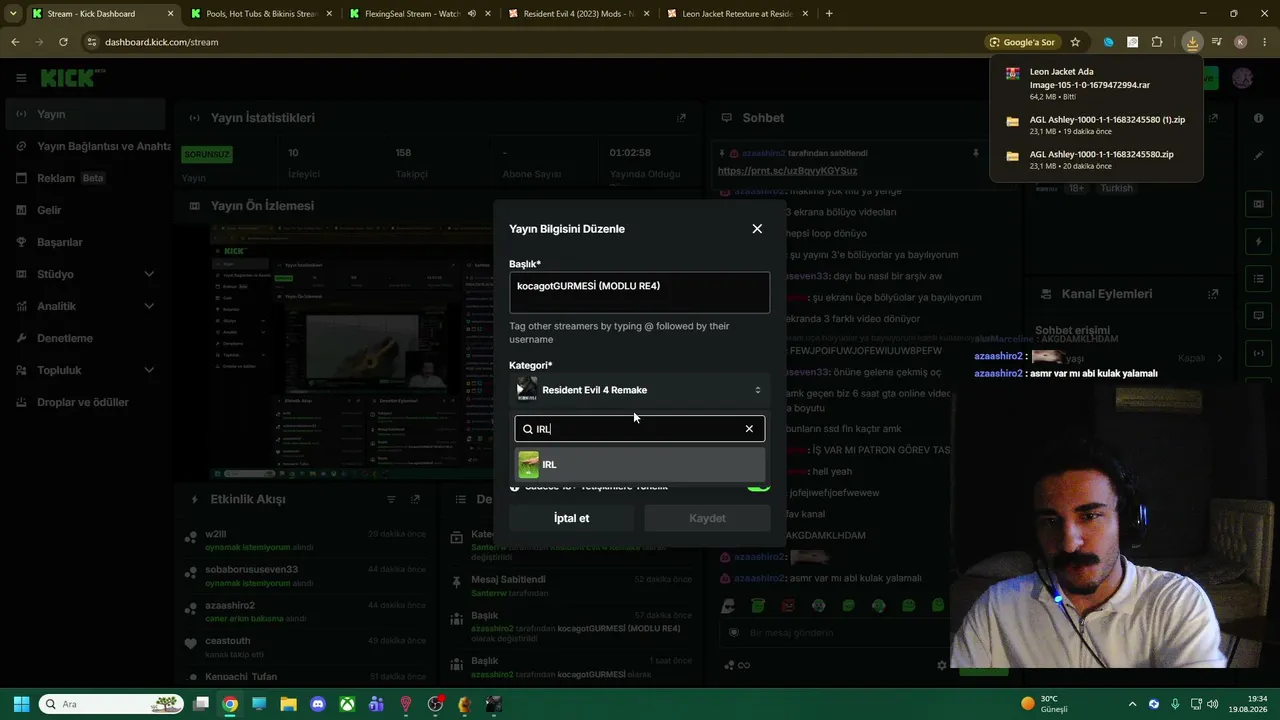Open Discord from the taskbar

tap(318, 704)
